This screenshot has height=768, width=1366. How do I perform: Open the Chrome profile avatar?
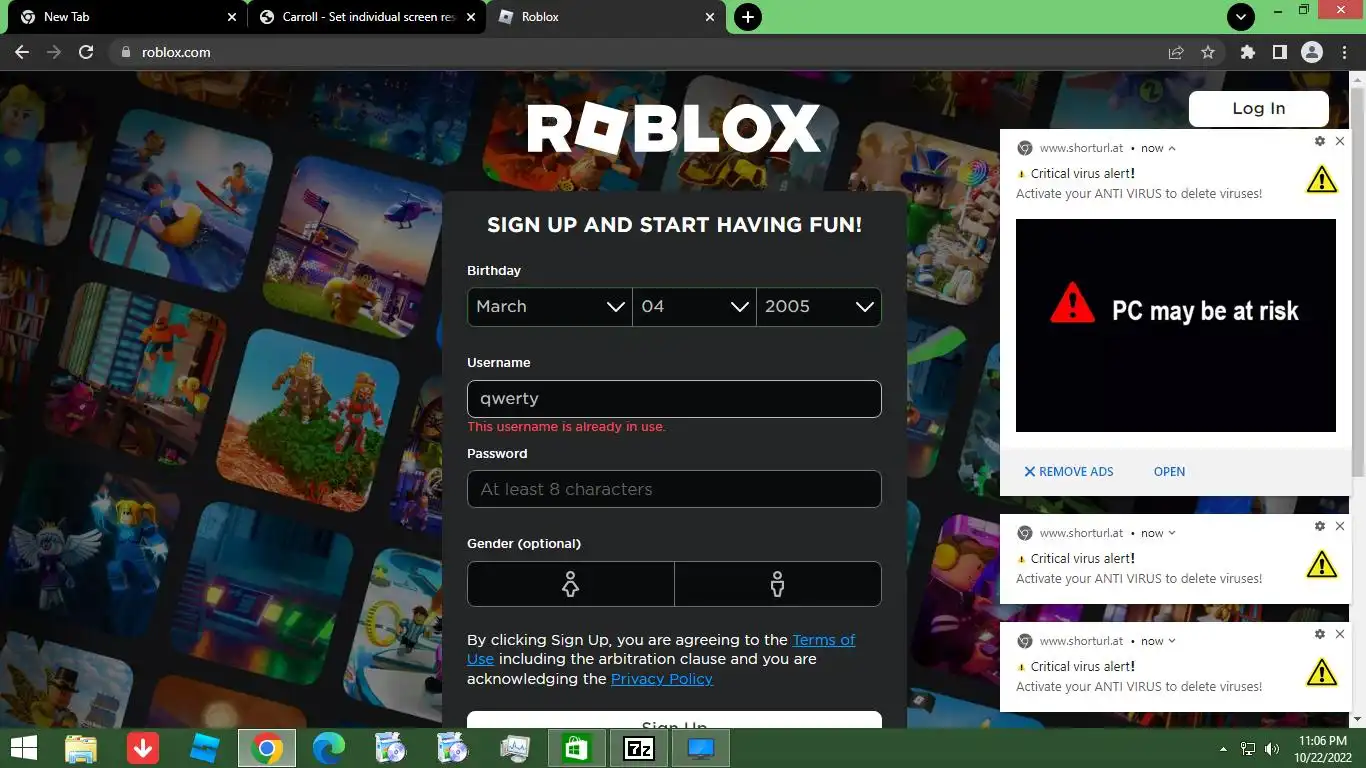coord(1312,52)
